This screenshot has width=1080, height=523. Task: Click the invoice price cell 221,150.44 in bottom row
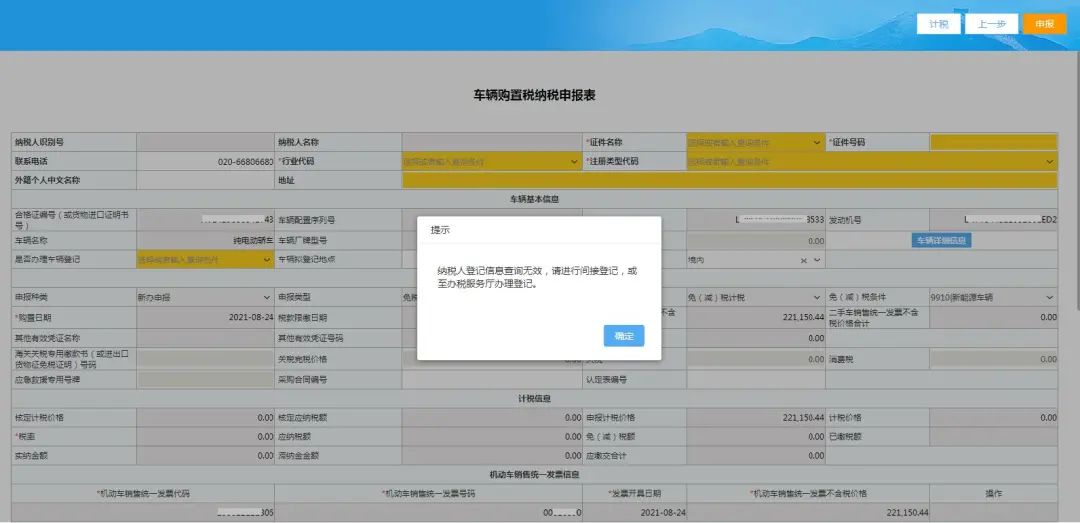pos(808,513)
